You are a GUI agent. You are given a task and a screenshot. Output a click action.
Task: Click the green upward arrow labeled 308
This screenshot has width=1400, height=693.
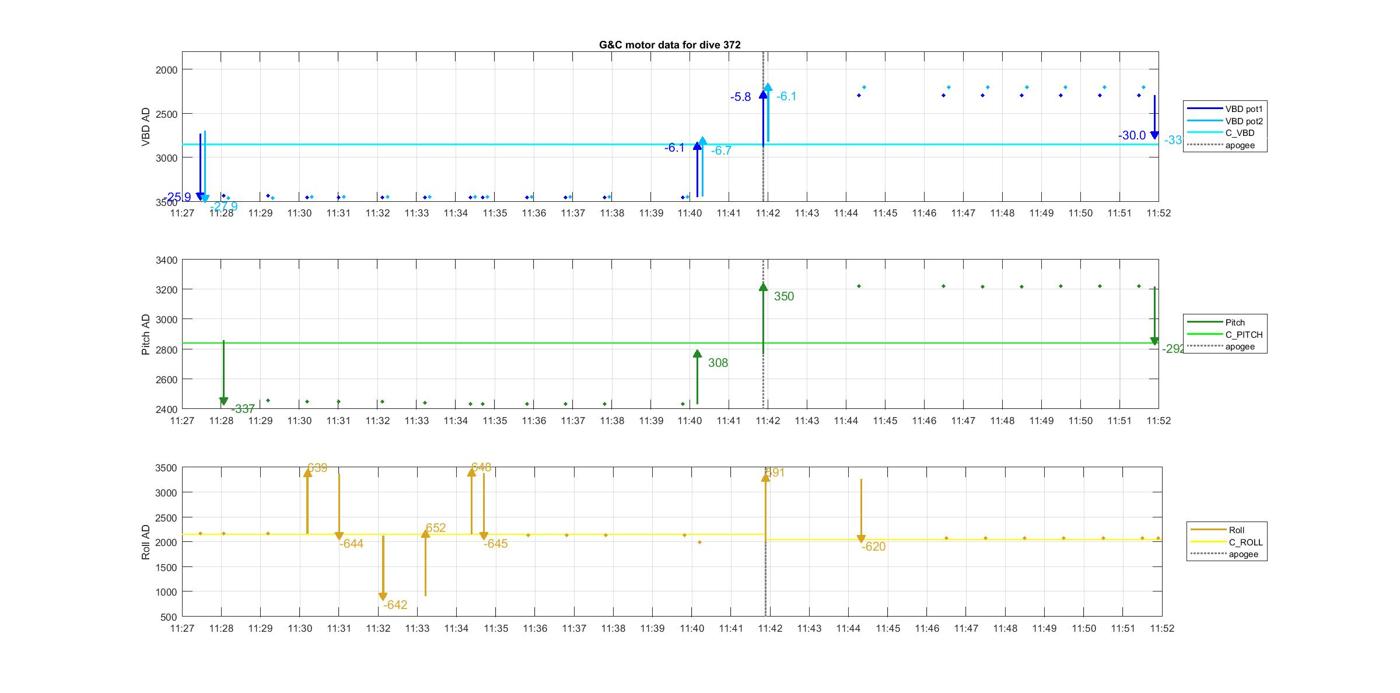click(x=697, y=377)
